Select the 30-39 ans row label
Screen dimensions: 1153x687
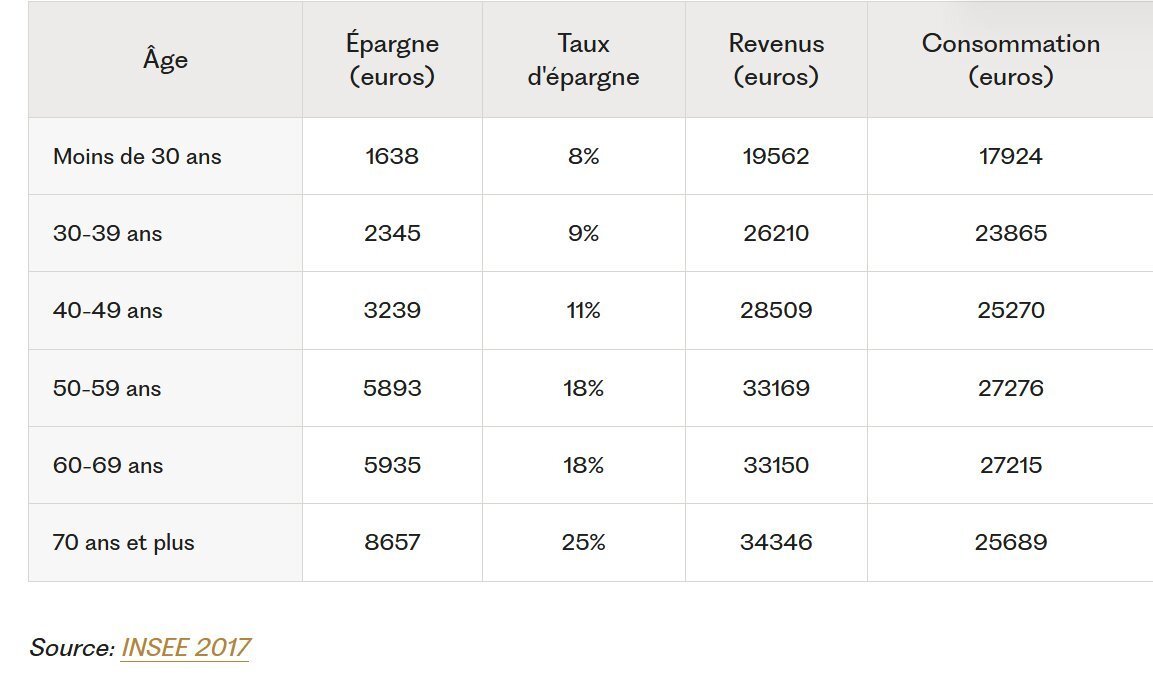[x=107, y=233]
